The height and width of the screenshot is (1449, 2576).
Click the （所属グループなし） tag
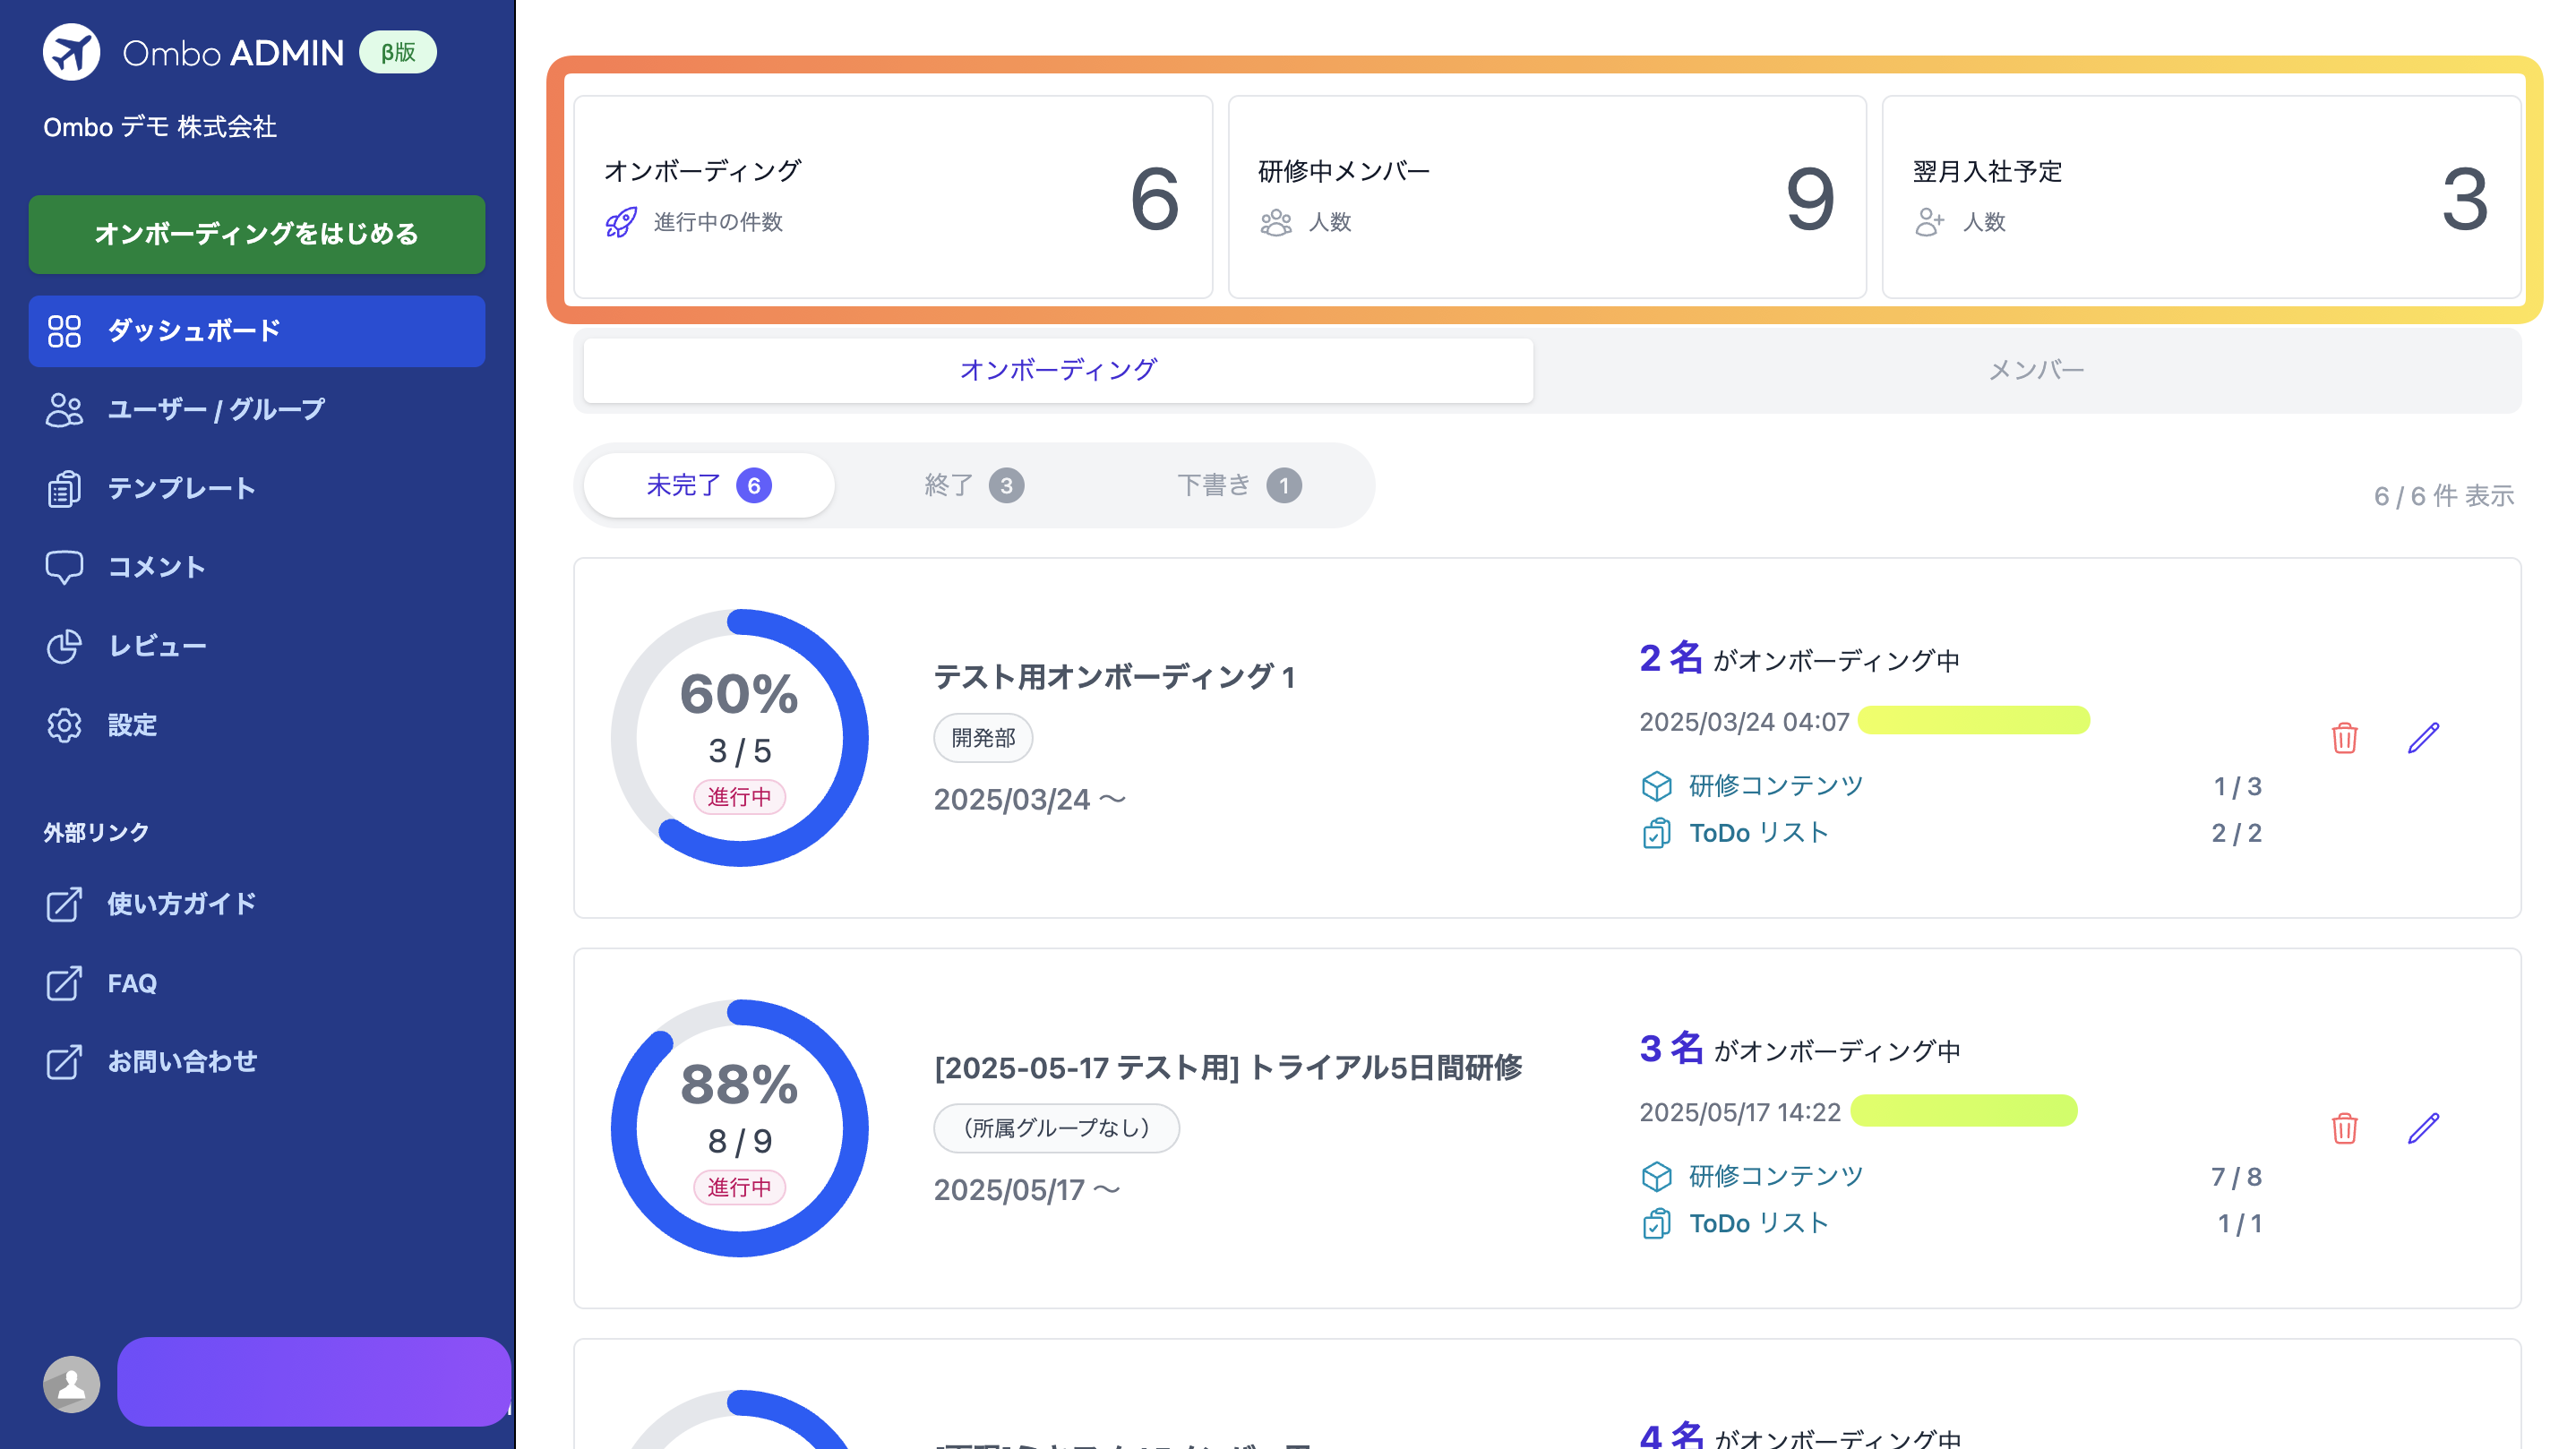[x=1056, y=1128]
